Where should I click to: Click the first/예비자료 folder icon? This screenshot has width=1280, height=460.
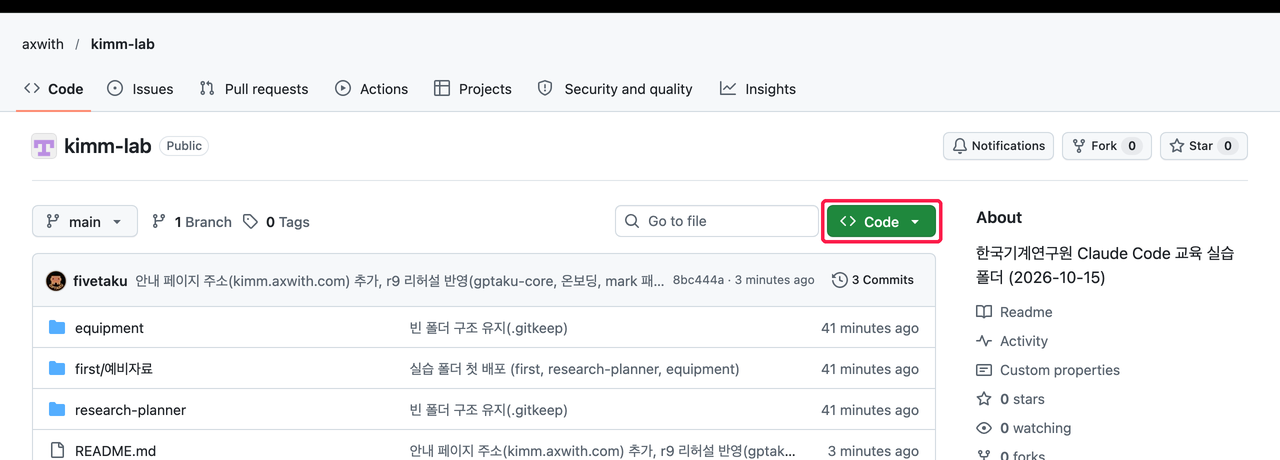point(57,369)
